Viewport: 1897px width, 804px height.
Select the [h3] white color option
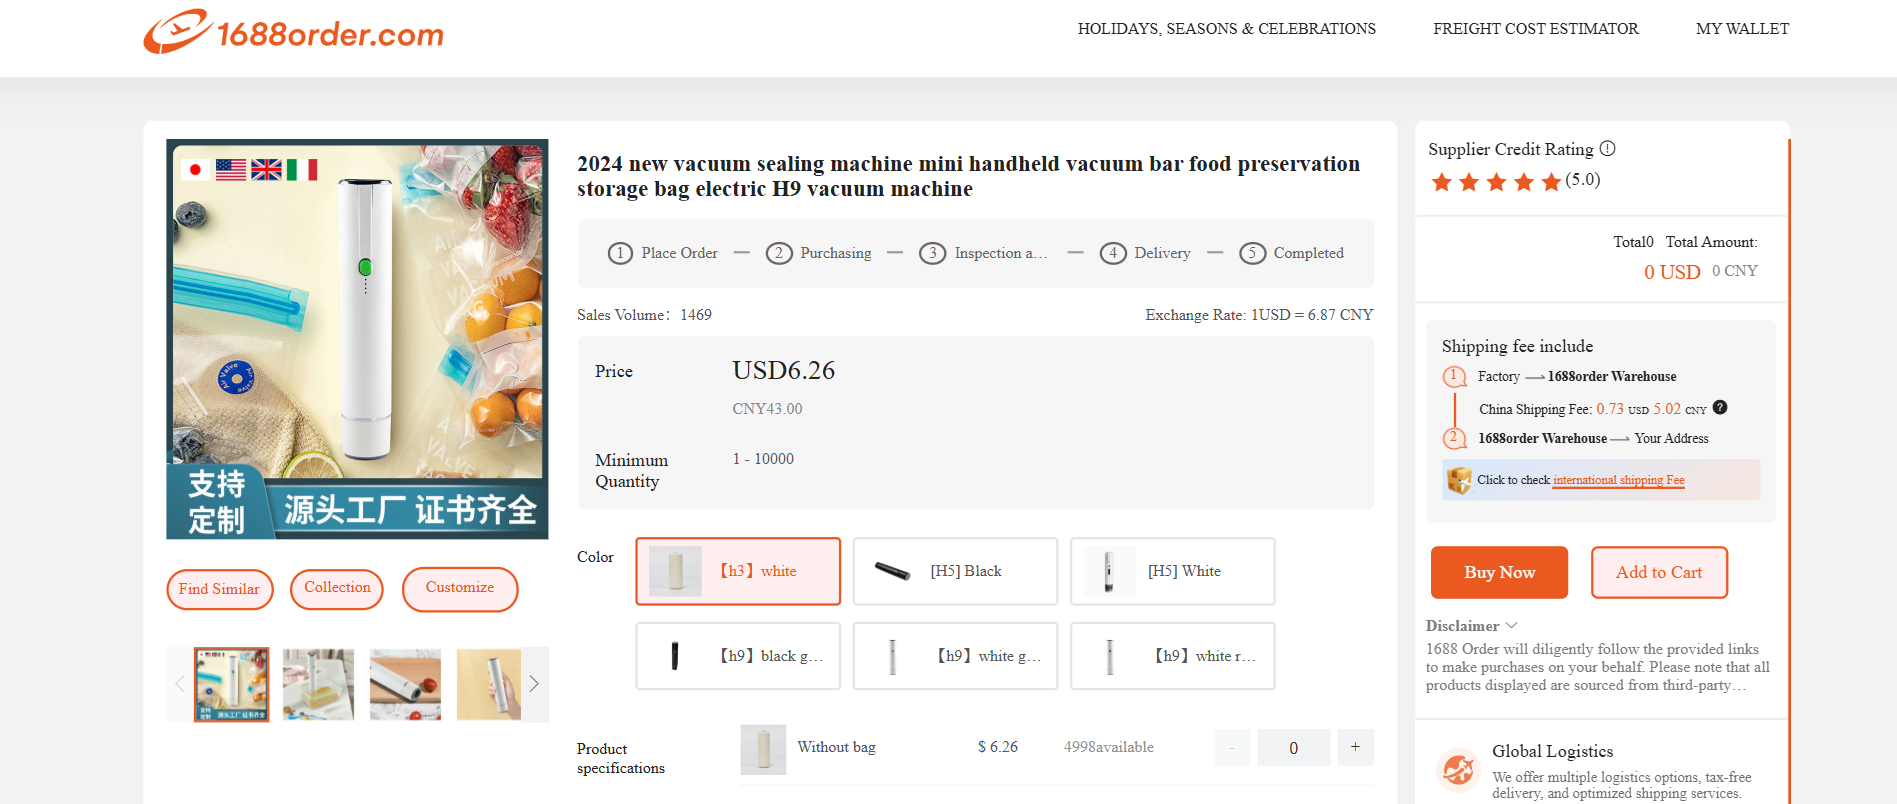click(x=738, y=571)
